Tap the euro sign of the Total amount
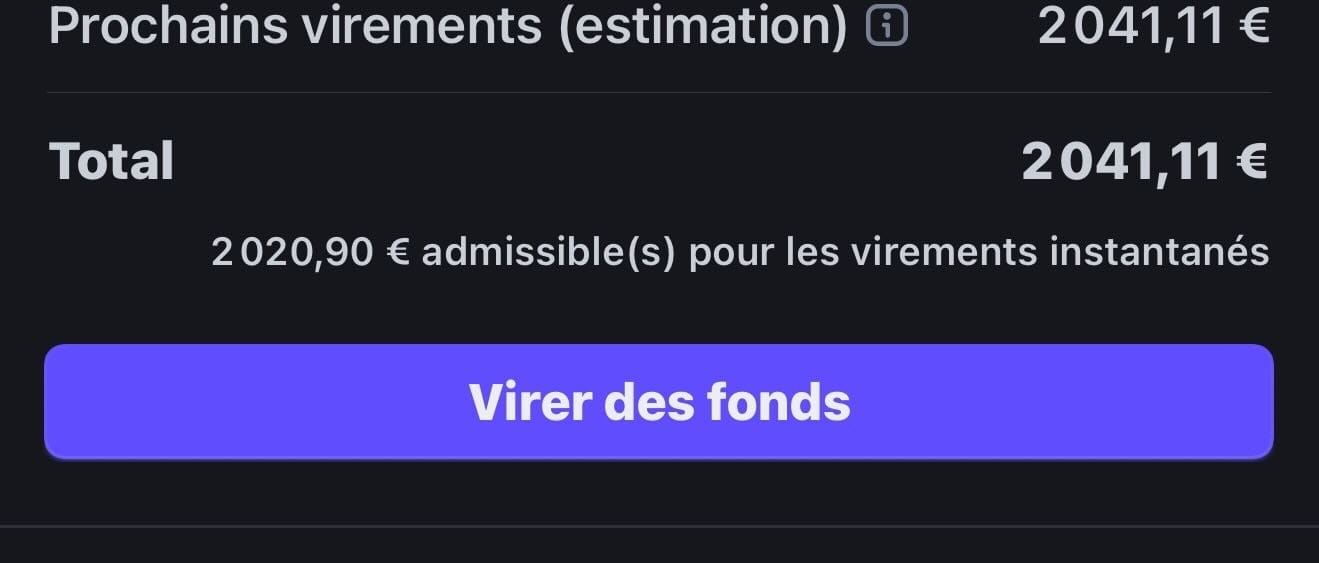This screenshot has width=1319, height=563. pyautogui.click(x=1251, y=162)
